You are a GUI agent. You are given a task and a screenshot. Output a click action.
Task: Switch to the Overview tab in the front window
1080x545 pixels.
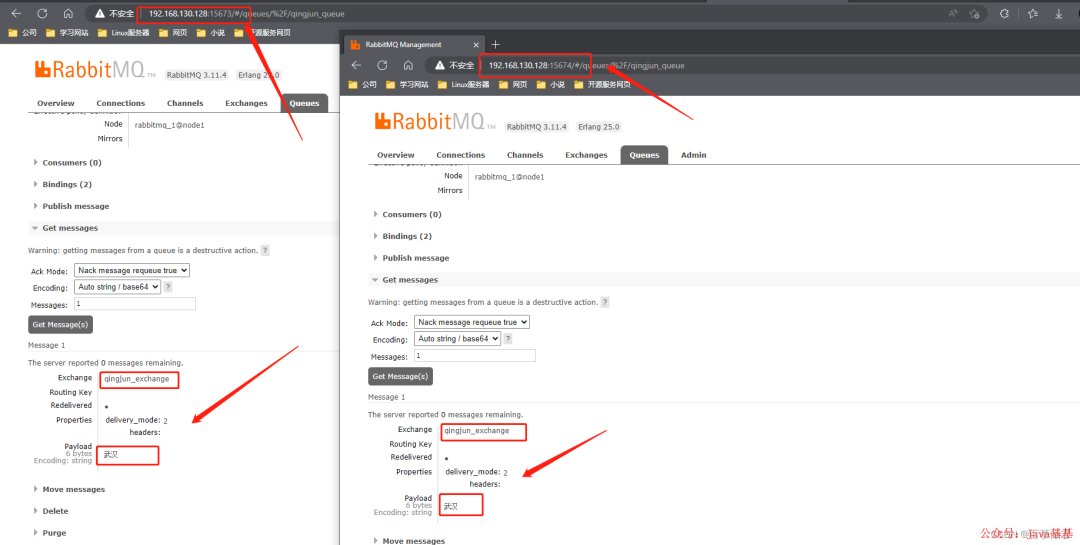[396, 155]
